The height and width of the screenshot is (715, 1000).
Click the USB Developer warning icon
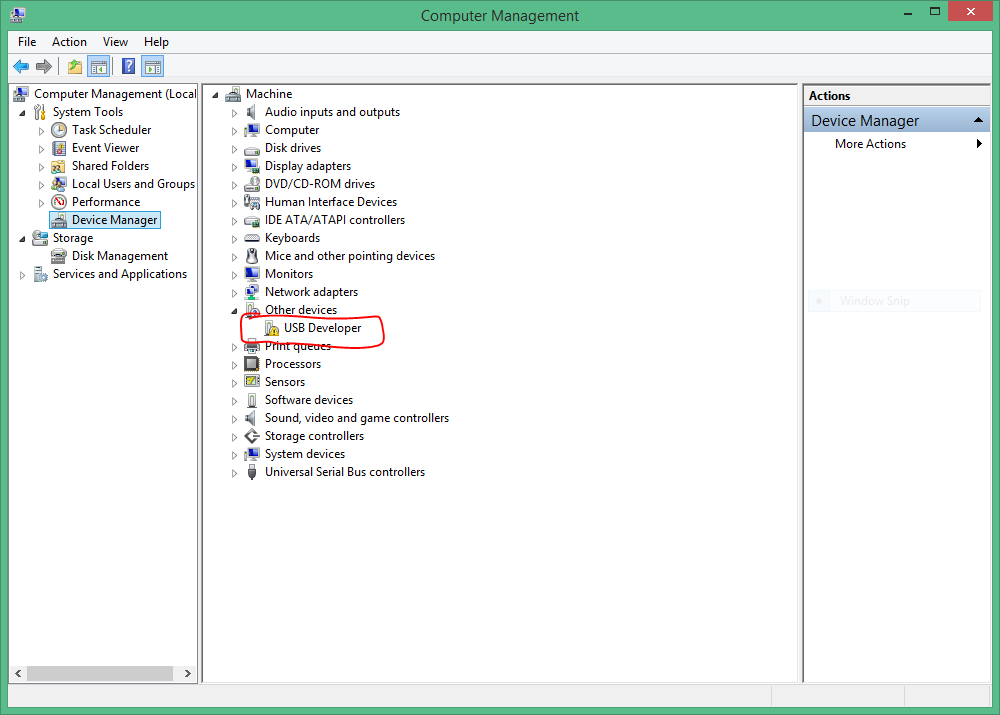pos(272,328)
